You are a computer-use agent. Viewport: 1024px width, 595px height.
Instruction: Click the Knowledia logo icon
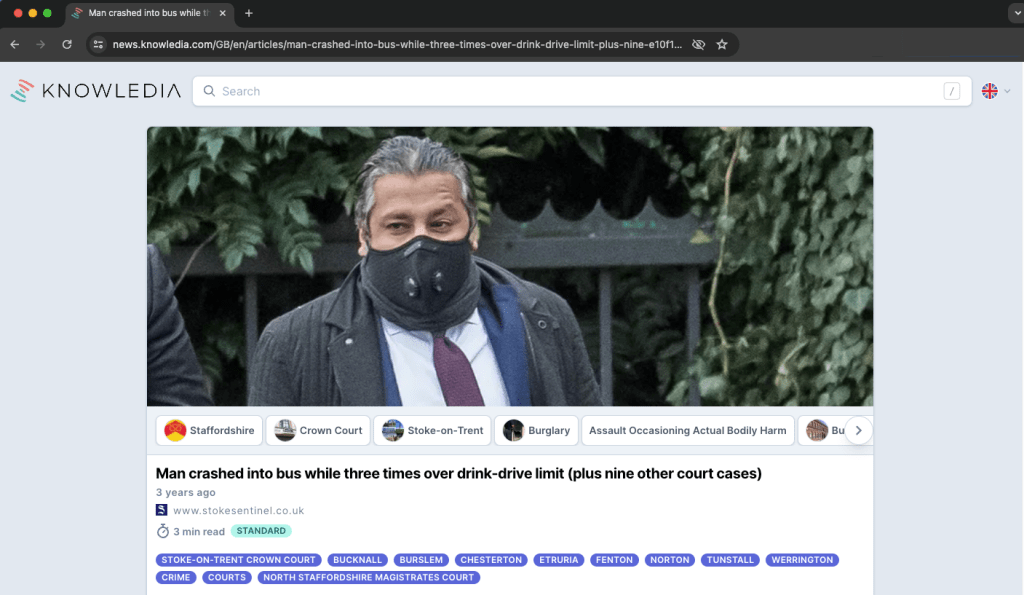pyautogui.click(x=23, y=91)
